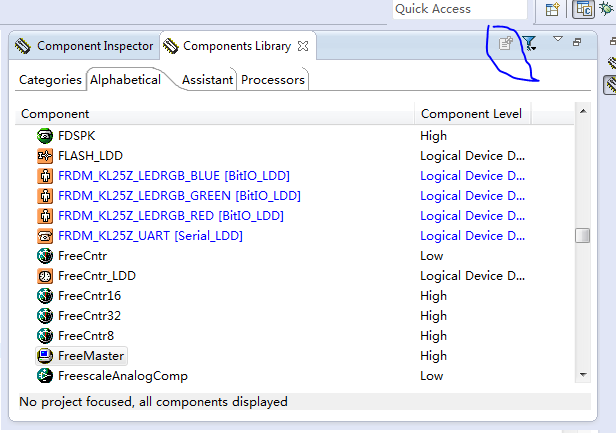Click the FLASH_LDD component icon
616x433 pixels.
45,155
